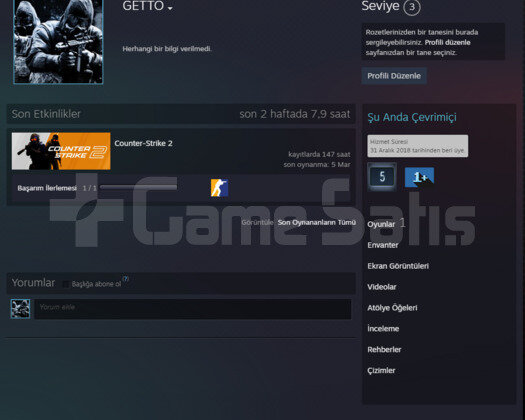Click the Yorum ekle comment field
The image size is (525, 420).
(x=193, y=309)
